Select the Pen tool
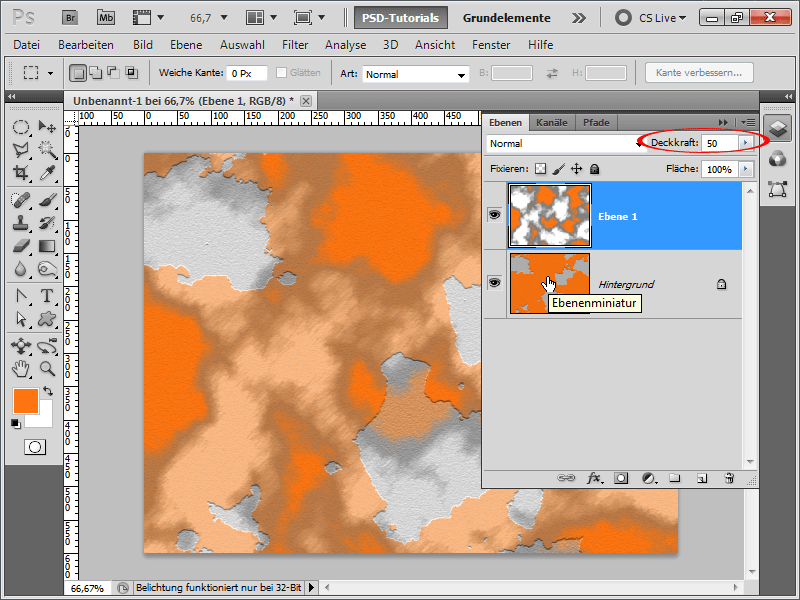Viewport: 800px width, 600px height. 20,296
